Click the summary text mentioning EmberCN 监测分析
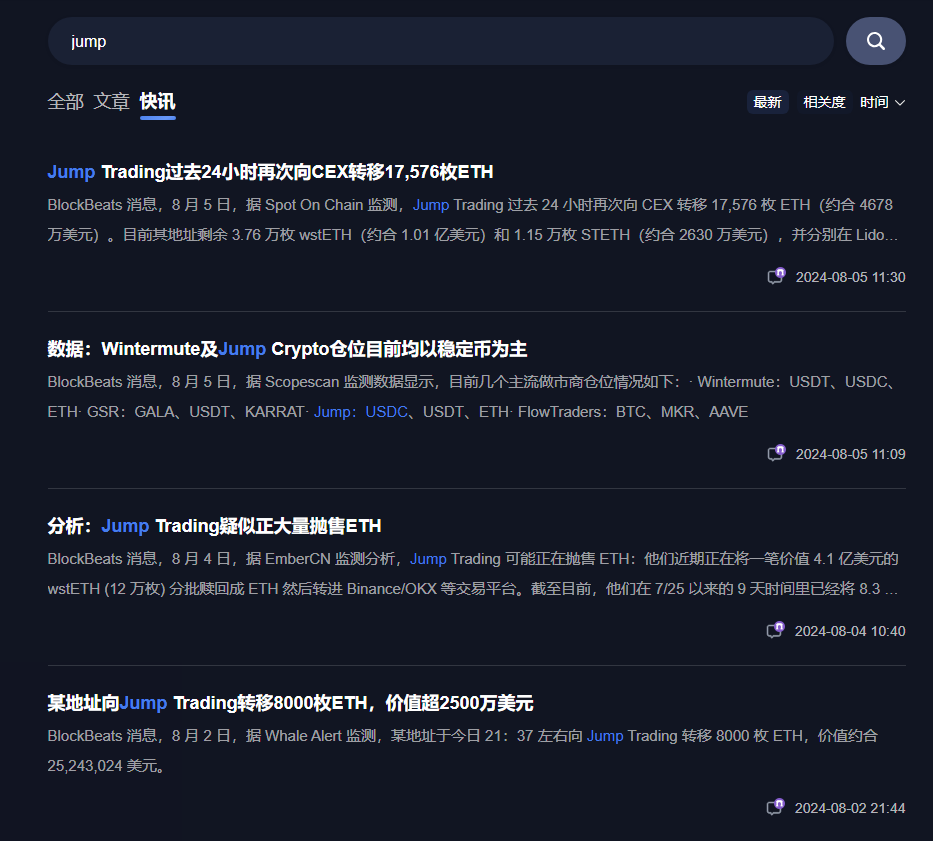This screenshot has height=841, width=933. pos(473,574)
